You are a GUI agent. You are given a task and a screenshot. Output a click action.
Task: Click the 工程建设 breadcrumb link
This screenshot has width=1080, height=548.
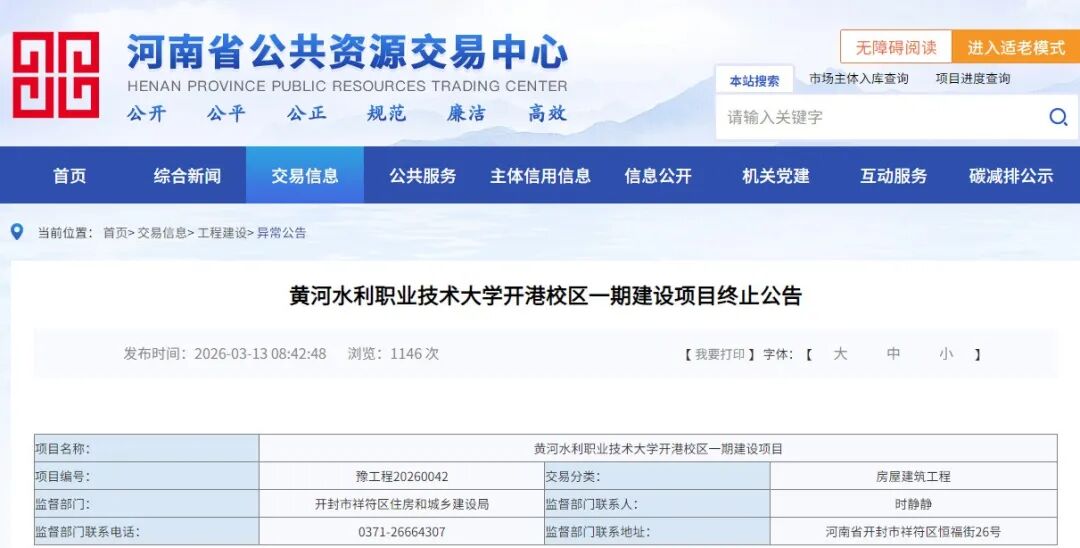point(222,233)
